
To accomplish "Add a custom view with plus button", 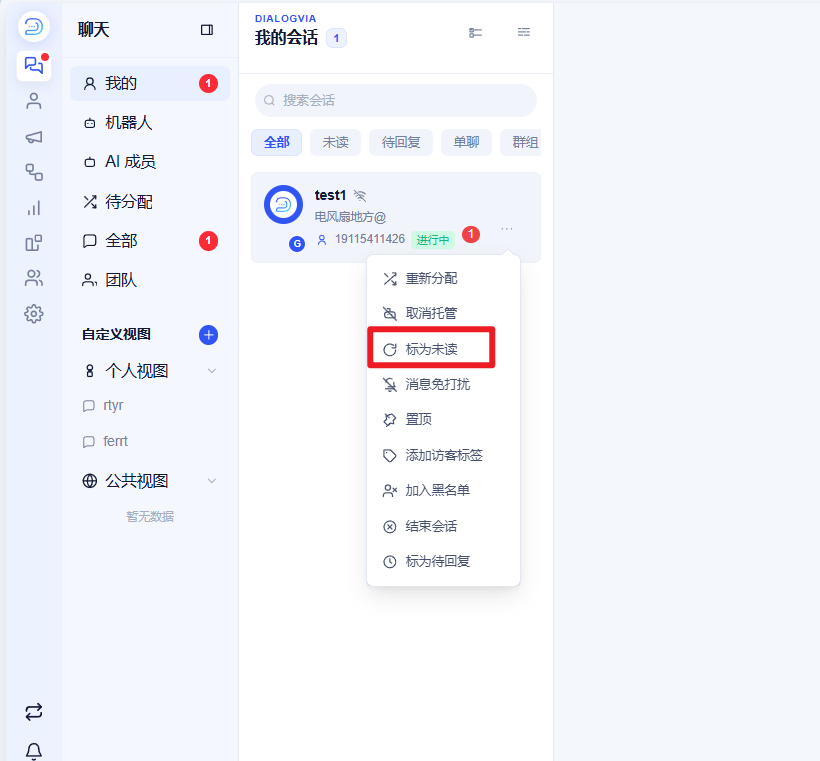I will pos(209,335).
